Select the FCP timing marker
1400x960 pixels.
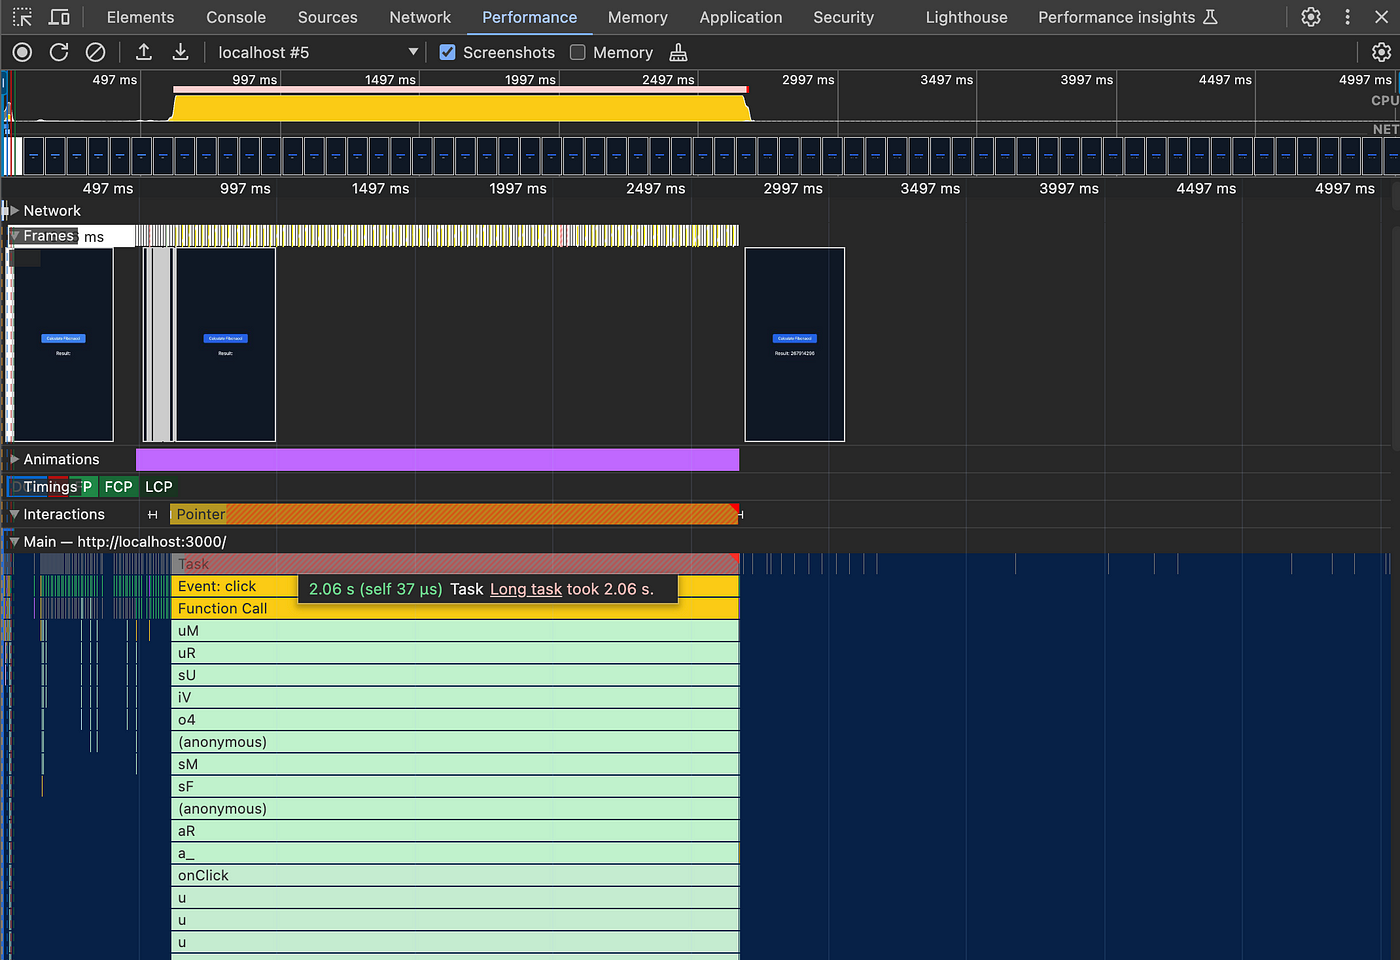(118, 487)
